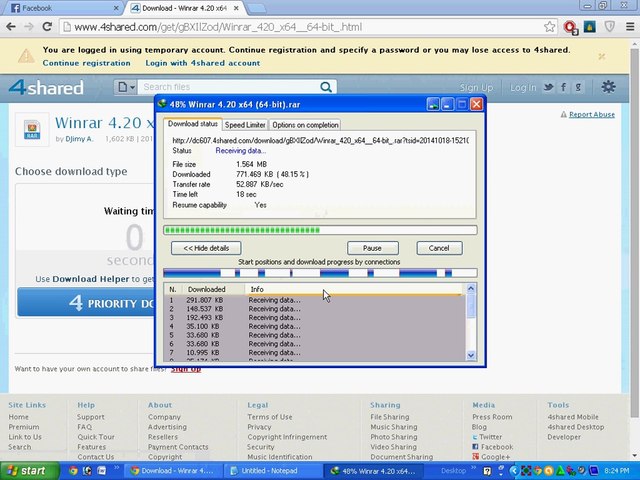The width and height of the screenshot is (640, 480).
Task: Switch to the Download status tab
Action: coord(193,124)
